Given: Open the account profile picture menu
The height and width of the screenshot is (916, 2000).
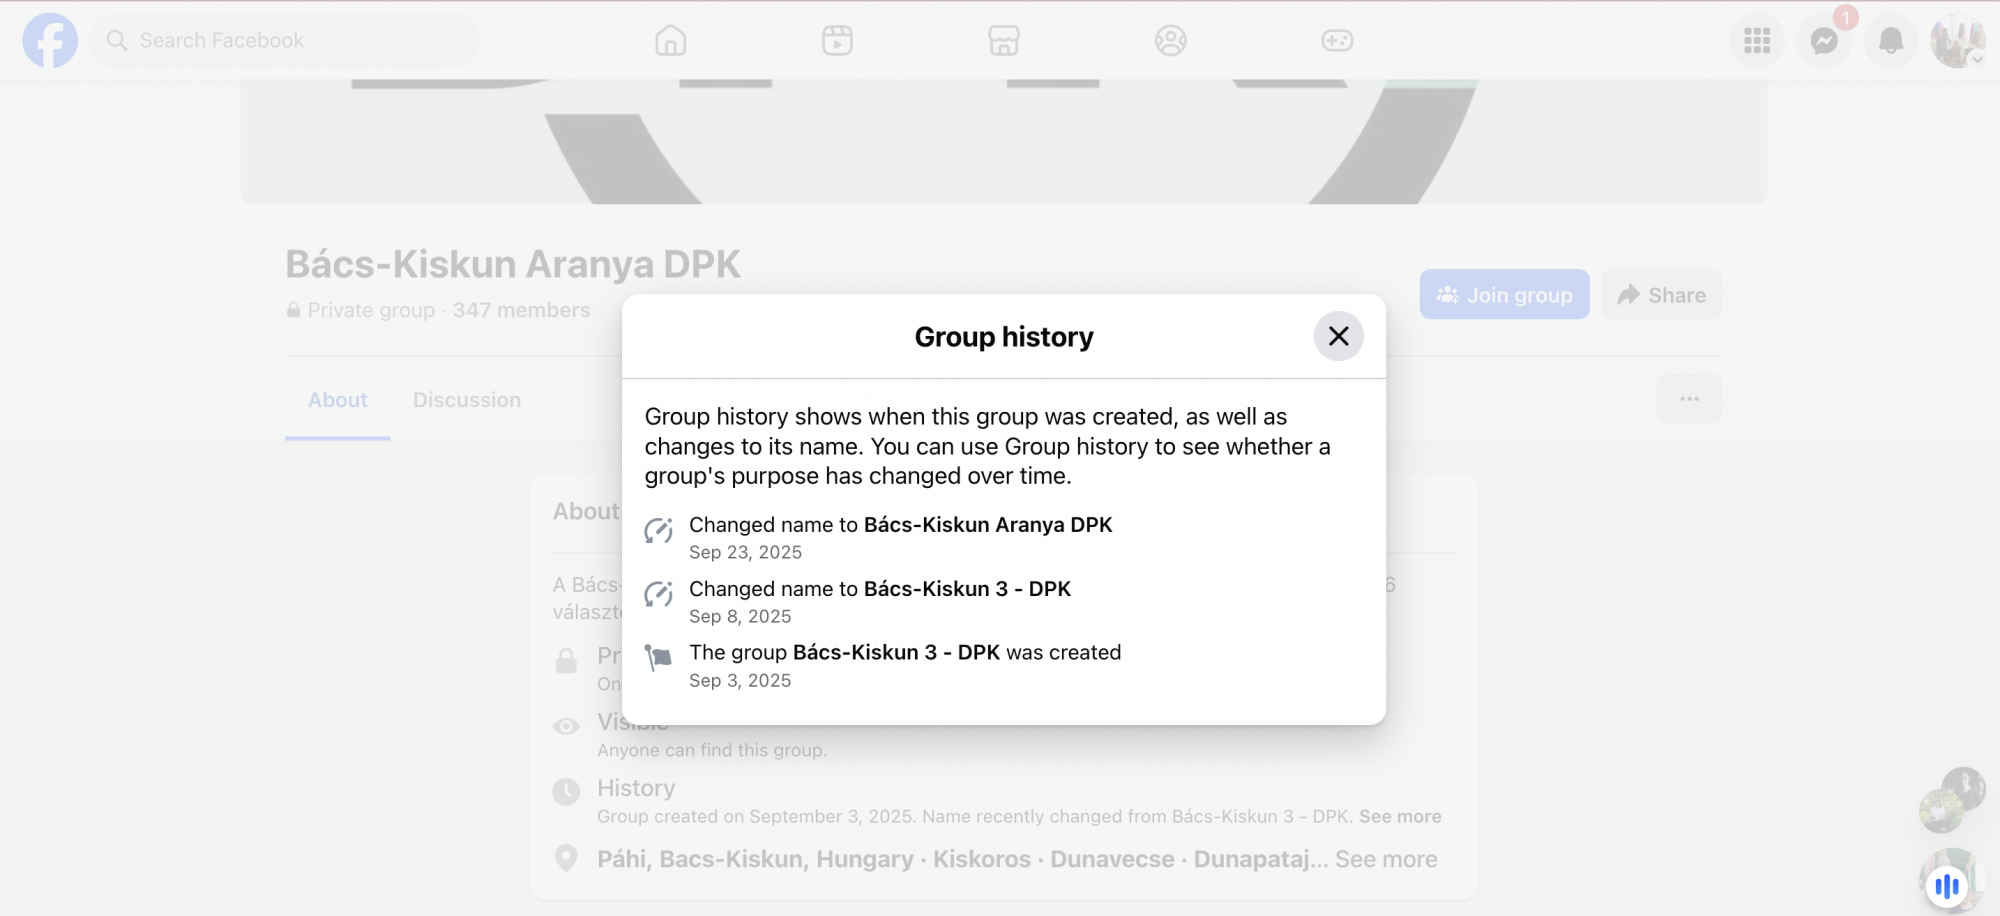Looking at the screenshot, I should [x=1957, y=41].
